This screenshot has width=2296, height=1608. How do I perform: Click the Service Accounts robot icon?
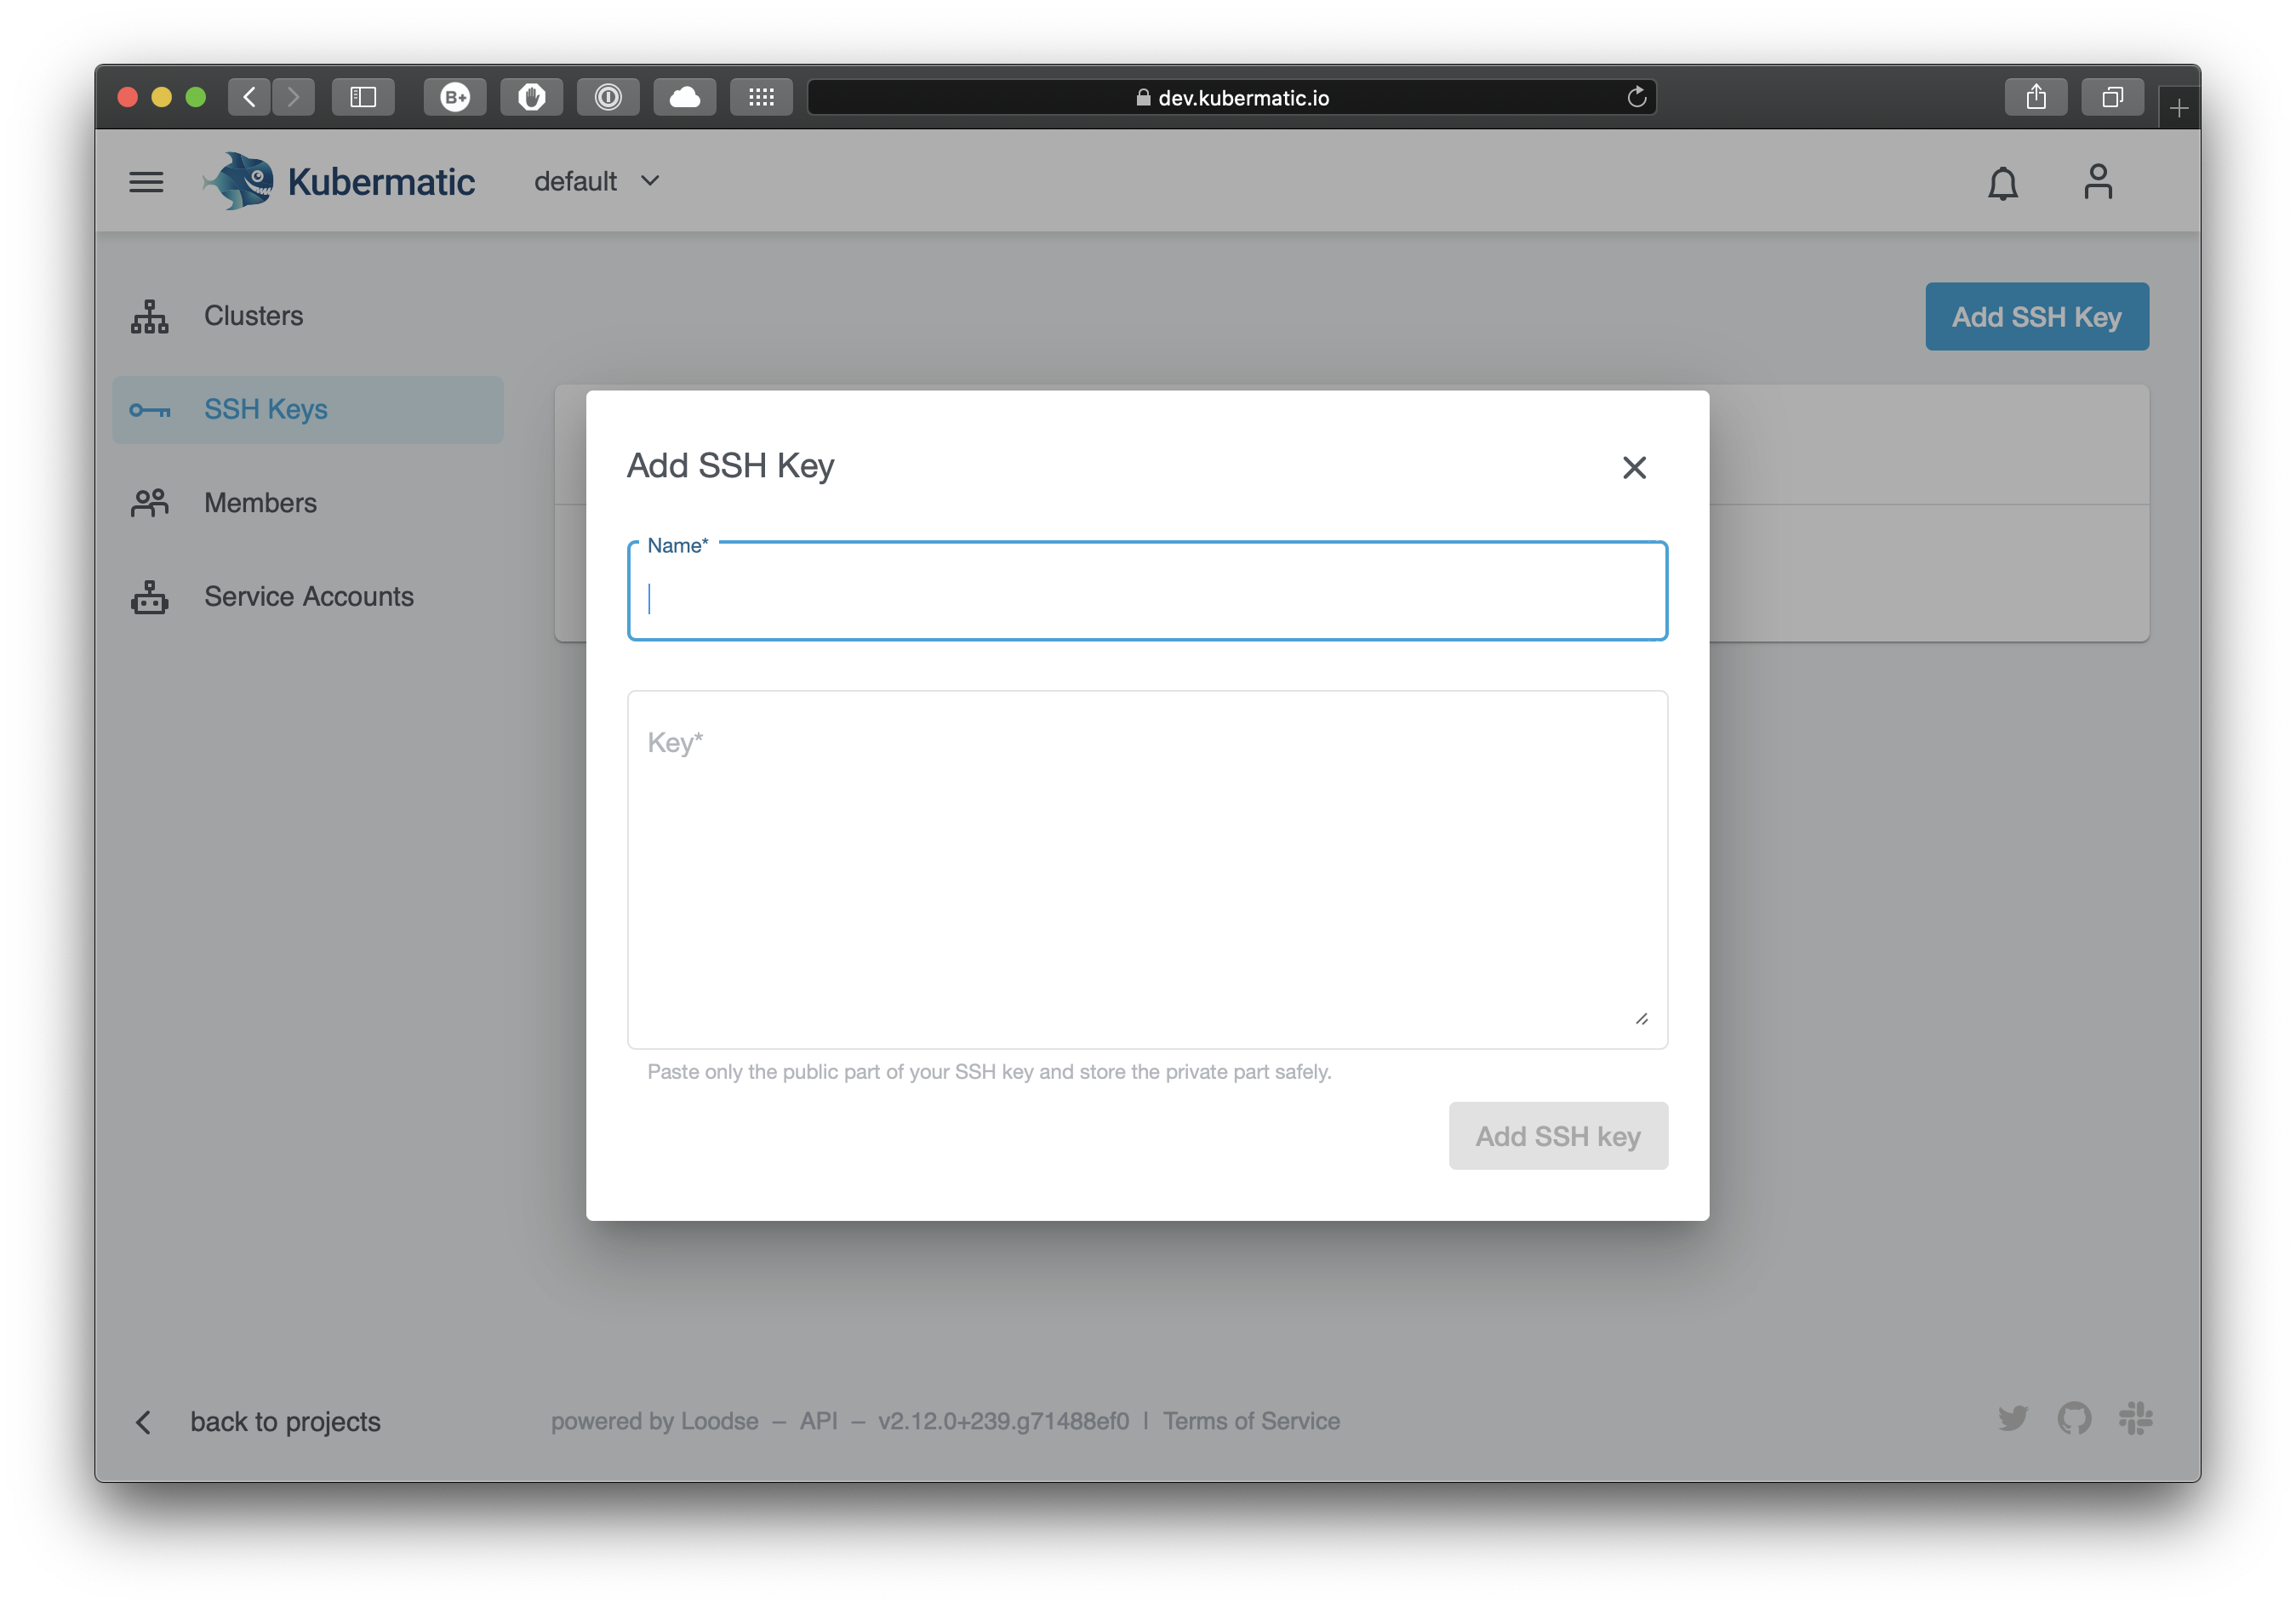coord(148,596)
